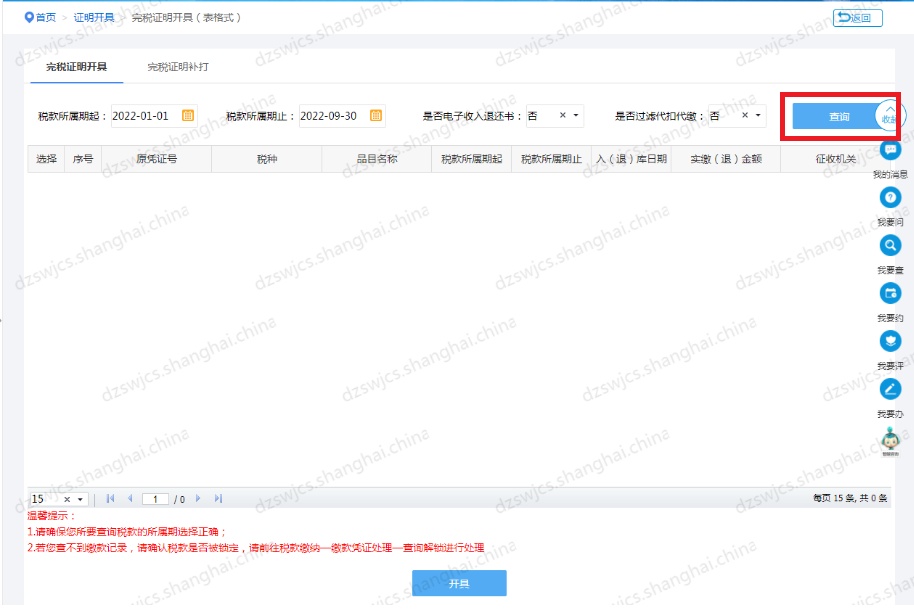Click the 品目名称 column header
Viewport: 914px width, 610px height.
(x=377, y=159)
